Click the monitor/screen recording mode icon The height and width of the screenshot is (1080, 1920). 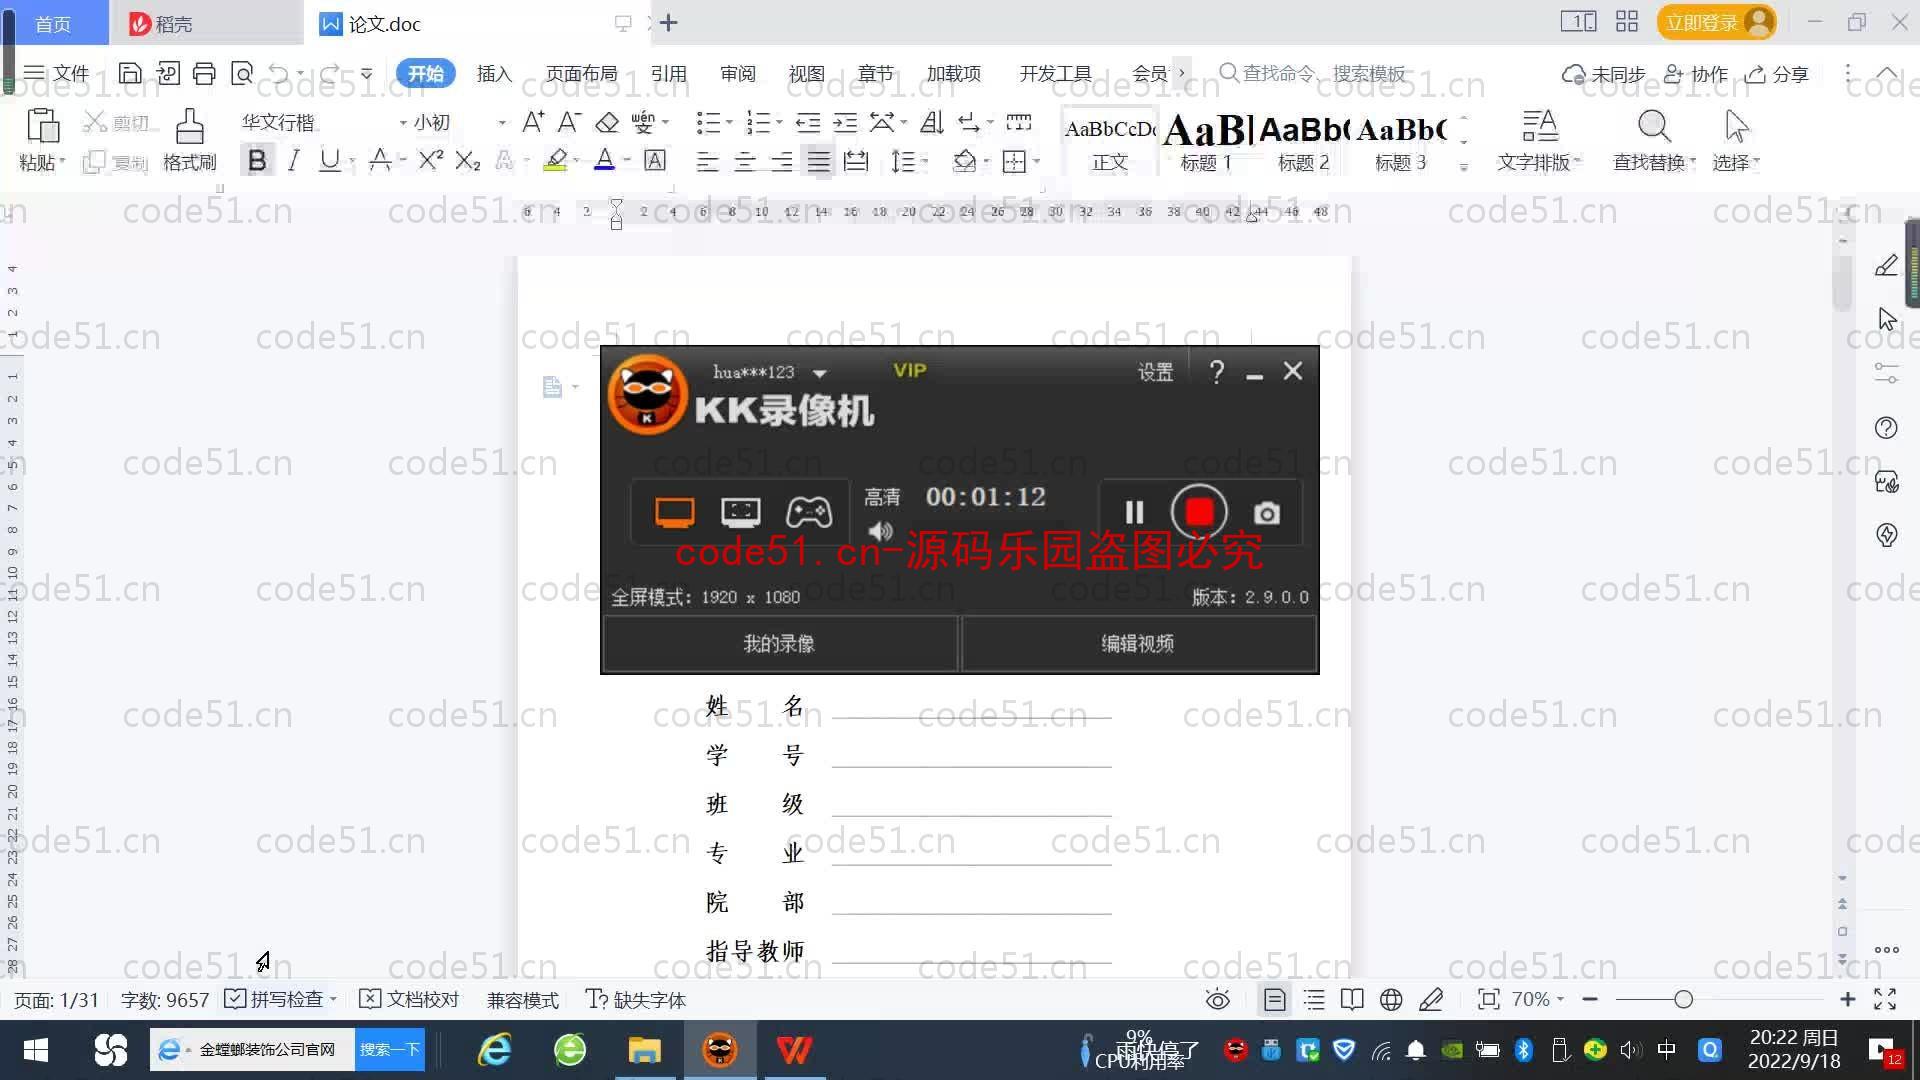tap(673, 512)
